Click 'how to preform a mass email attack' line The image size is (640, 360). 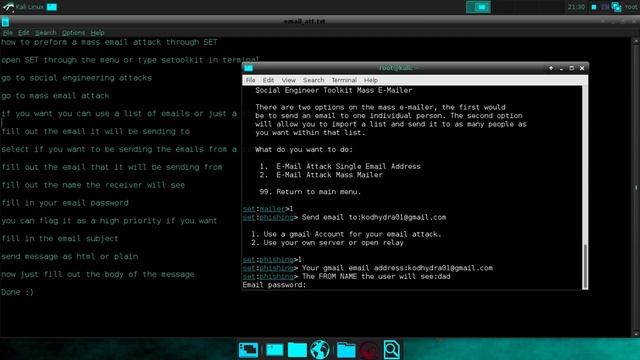pos(109,42)
